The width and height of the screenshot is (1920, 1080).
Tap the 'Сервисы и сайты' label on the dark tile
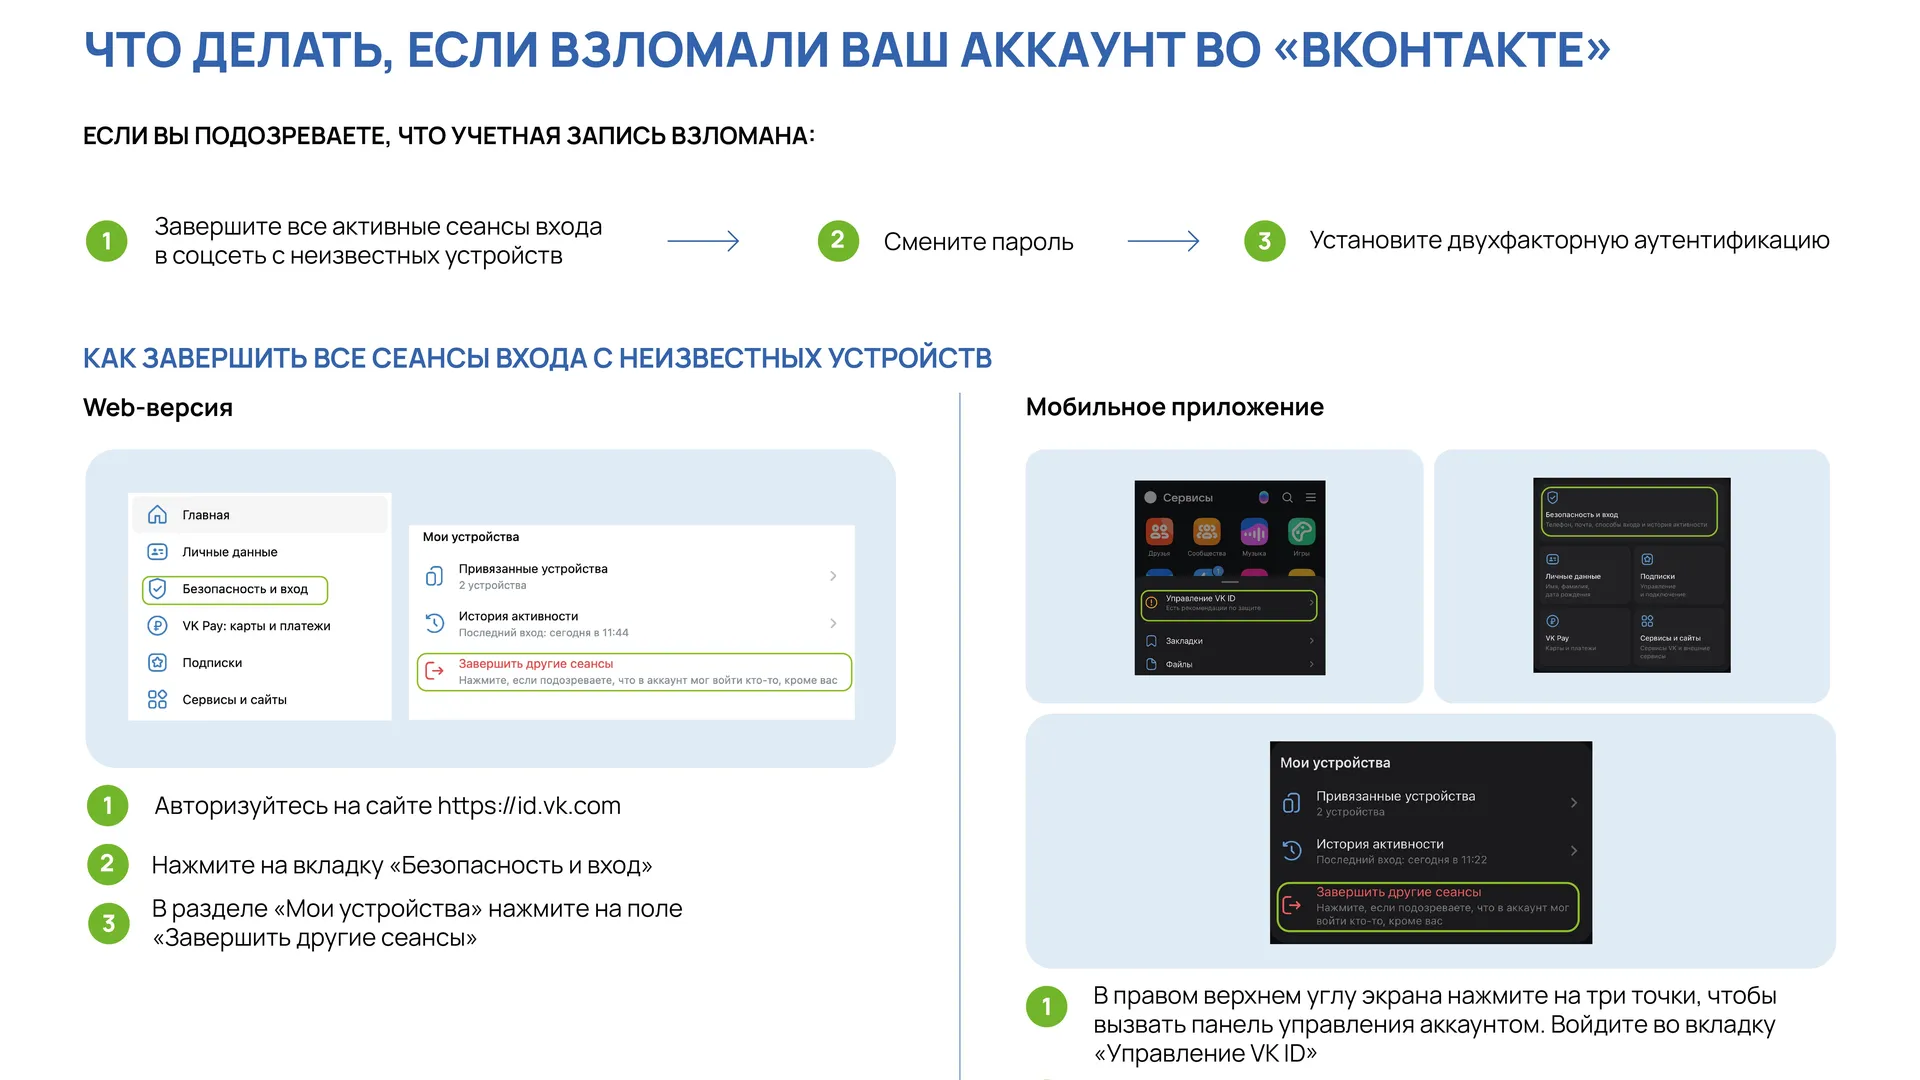[1670, 638]
